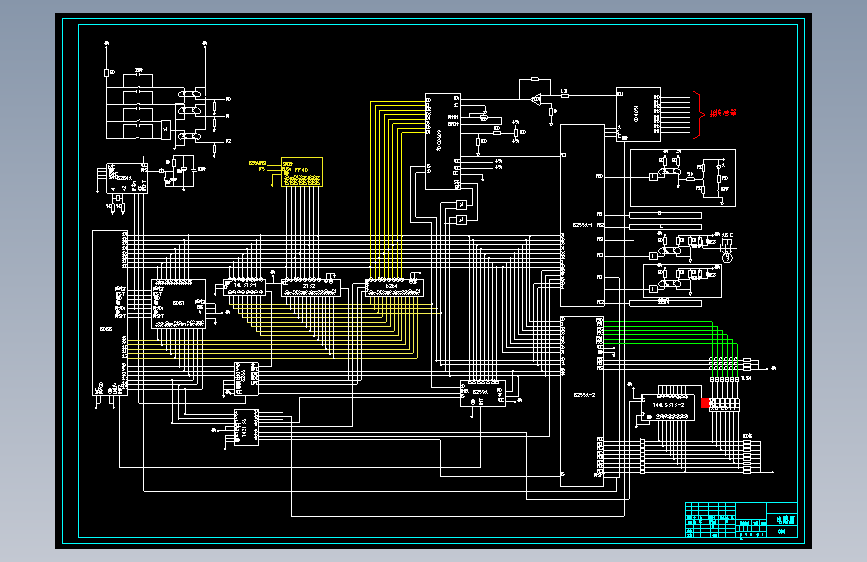The height and width of the screenshot is (562, 867).
Task: Select the top-right chip beside the red brace
Action: [638, 114]
